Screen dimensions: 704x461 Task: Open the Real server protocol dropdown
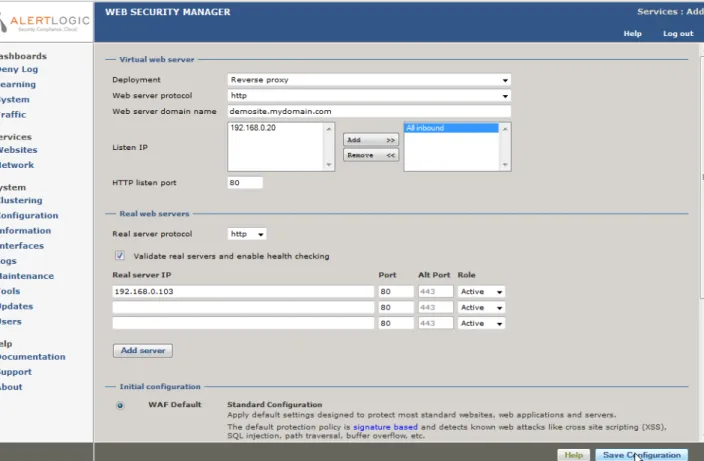[246, 234]
